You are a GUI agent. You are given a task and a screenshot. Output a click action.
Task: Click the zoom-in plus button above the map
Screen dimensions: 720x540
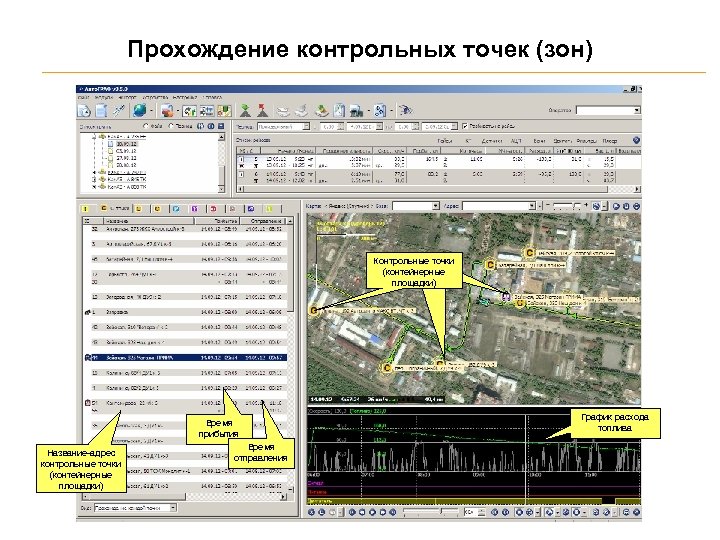[586, 206]
